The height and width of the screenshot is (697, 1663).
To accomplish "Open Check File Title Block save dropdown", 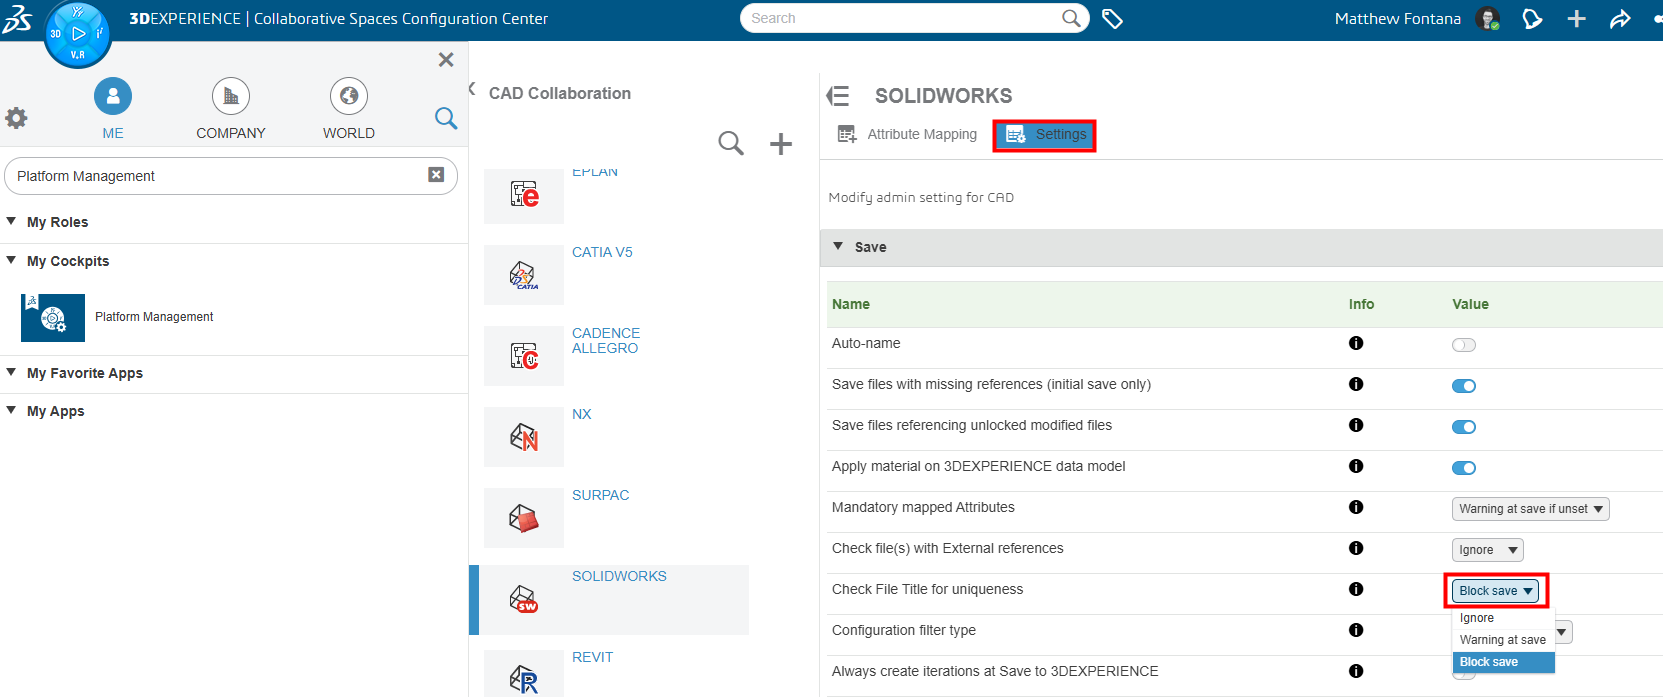I will point(1495,591).
